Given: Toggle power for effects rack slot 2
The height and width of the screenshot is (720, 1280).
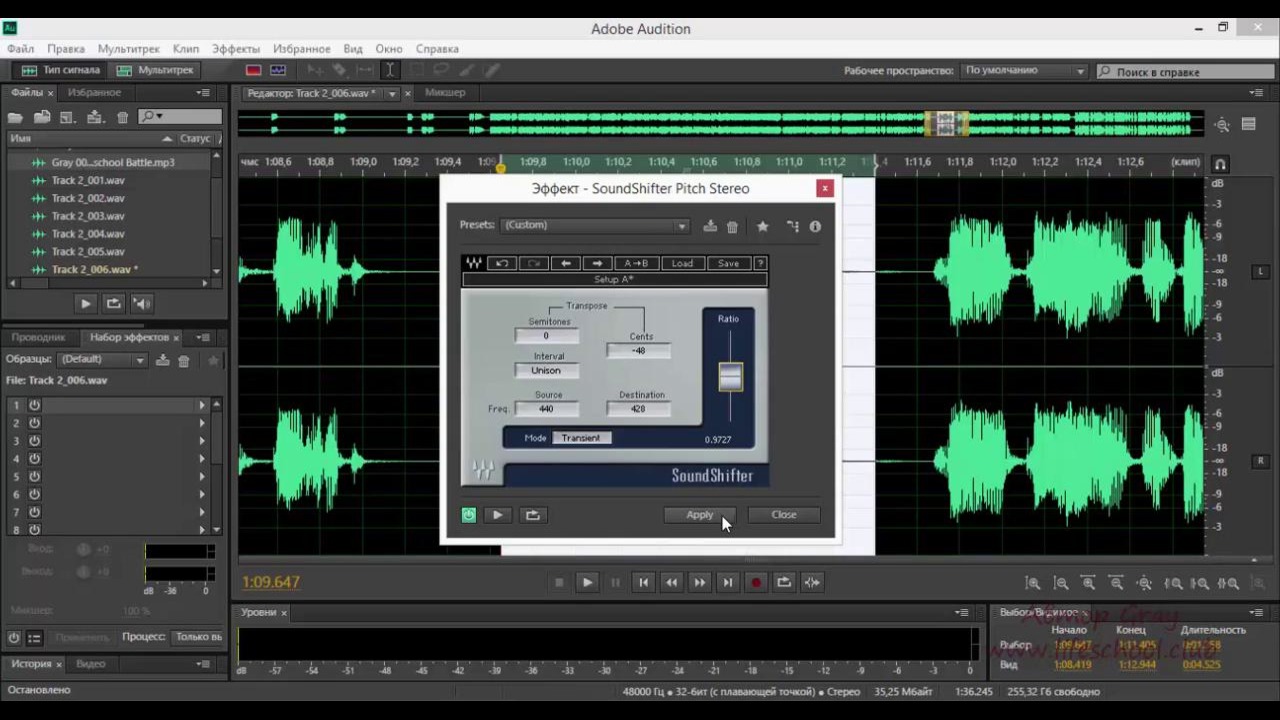Looking at the screenshot, I should pos(34,423).
